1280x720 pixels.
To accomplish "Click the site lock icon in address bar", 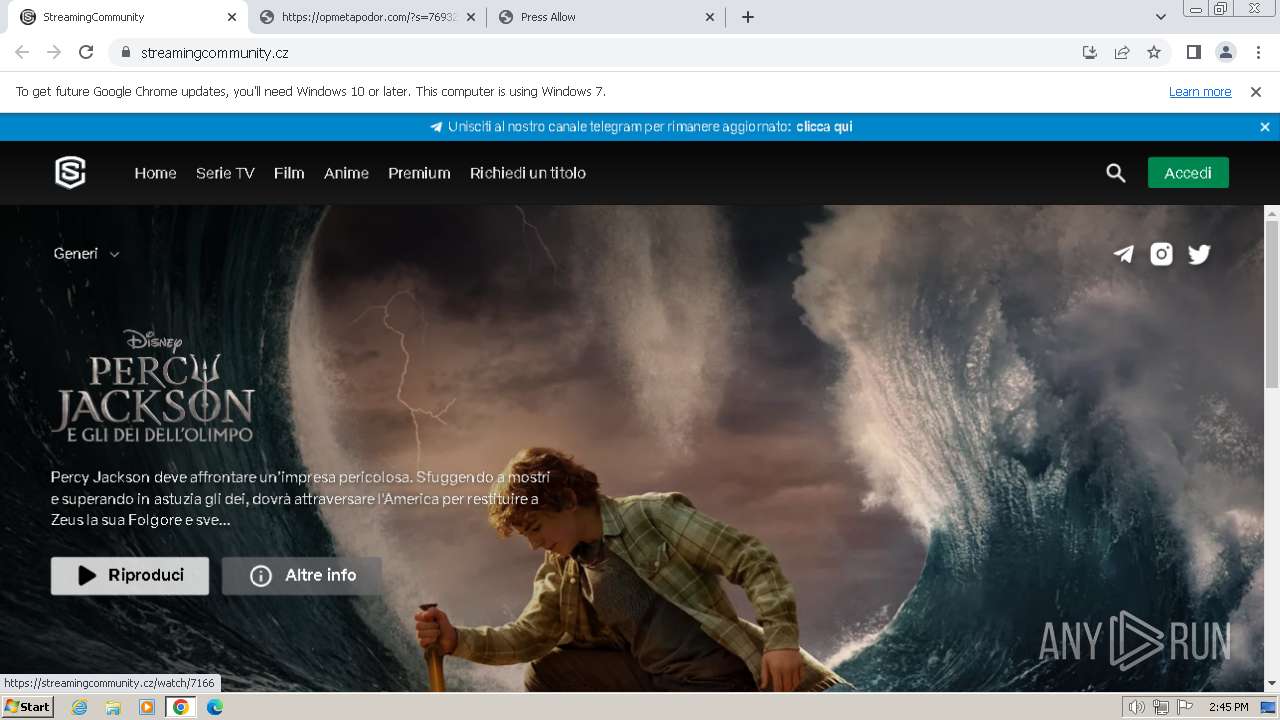I will point(125,53).
